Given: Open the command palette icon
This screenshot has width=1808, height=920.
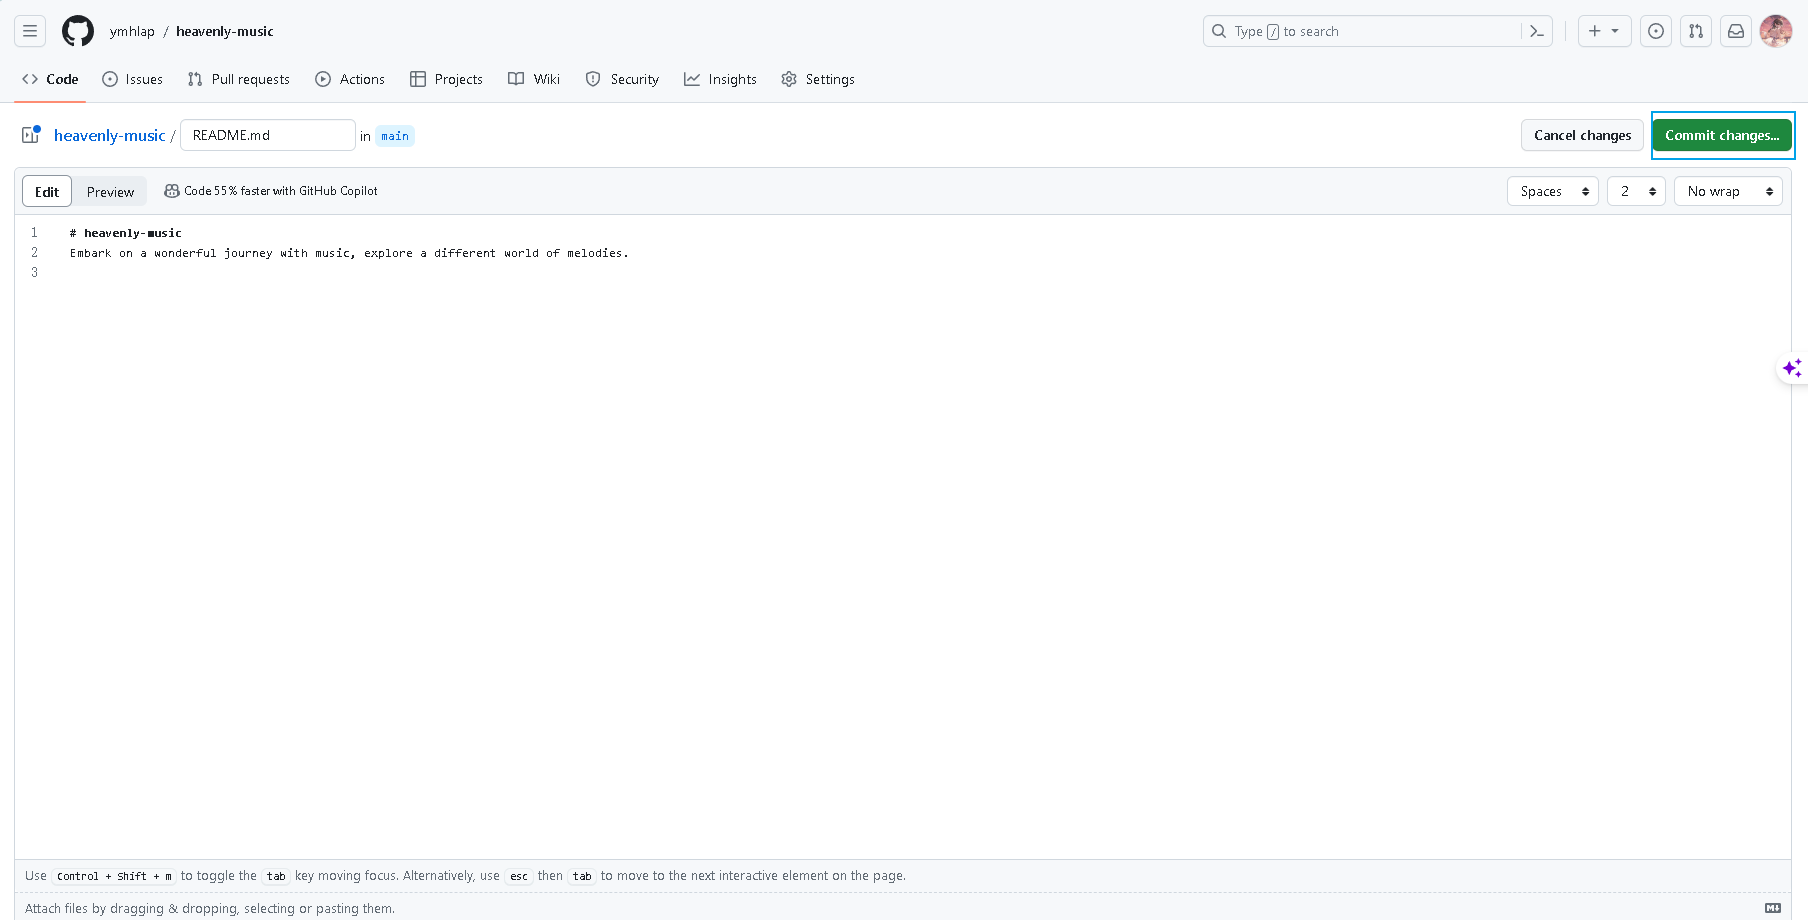Looking at the screenshot, I should click(x=1537, y=31).
